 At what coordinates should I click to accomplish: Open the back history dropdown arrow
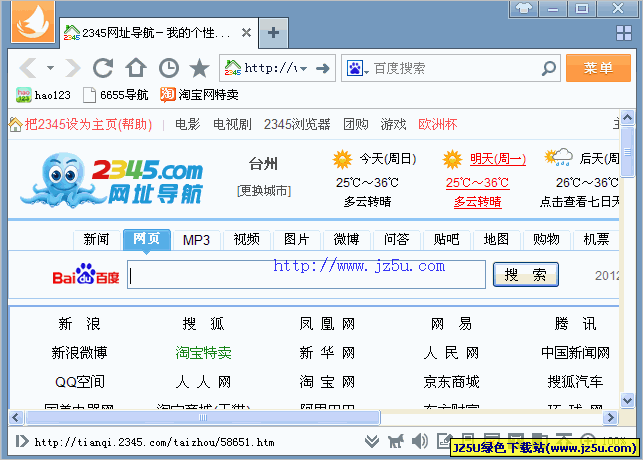tap(50, 68)
